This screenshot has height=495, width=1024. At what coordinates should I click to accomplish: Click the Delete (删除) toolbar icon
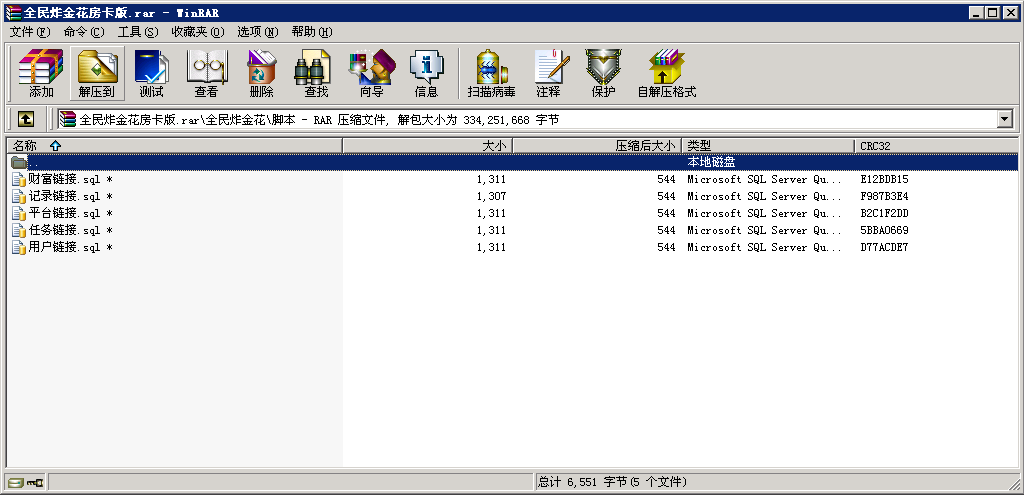click(261, 73)
